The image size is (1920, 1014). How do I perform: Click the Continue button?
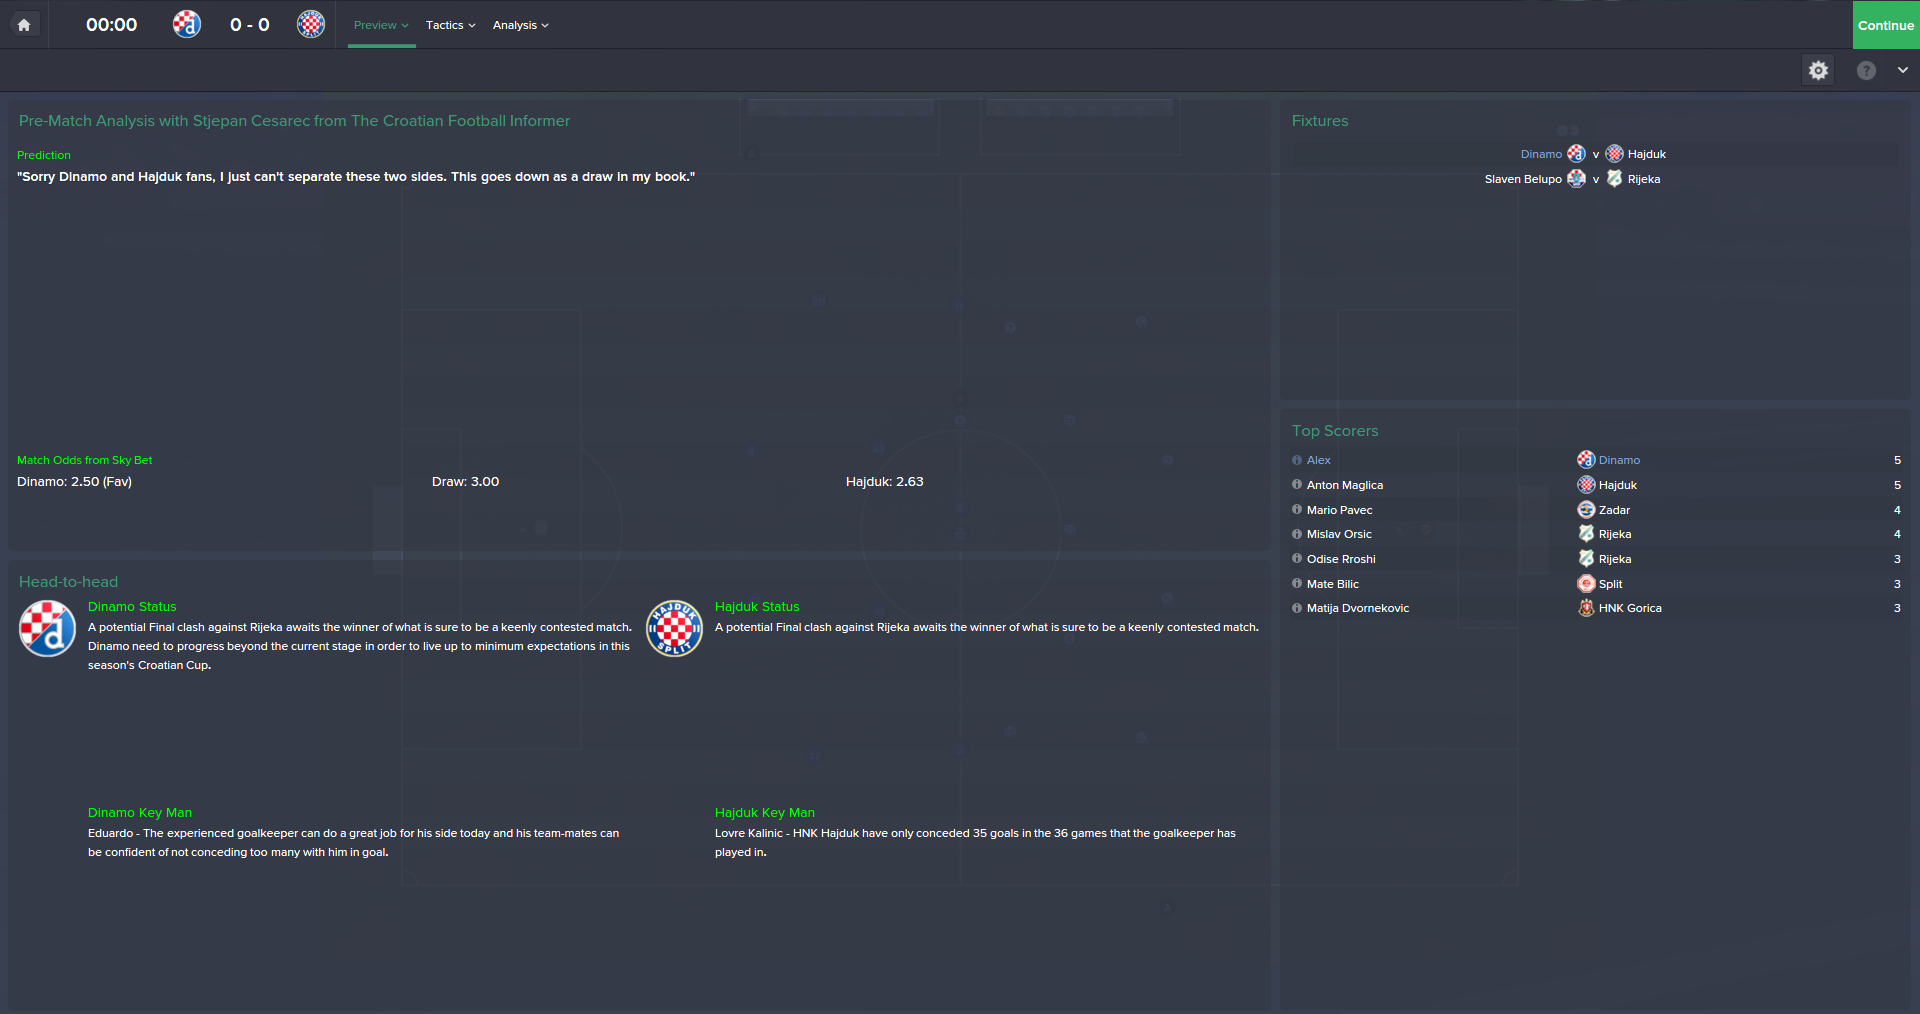click(1886, 25)
